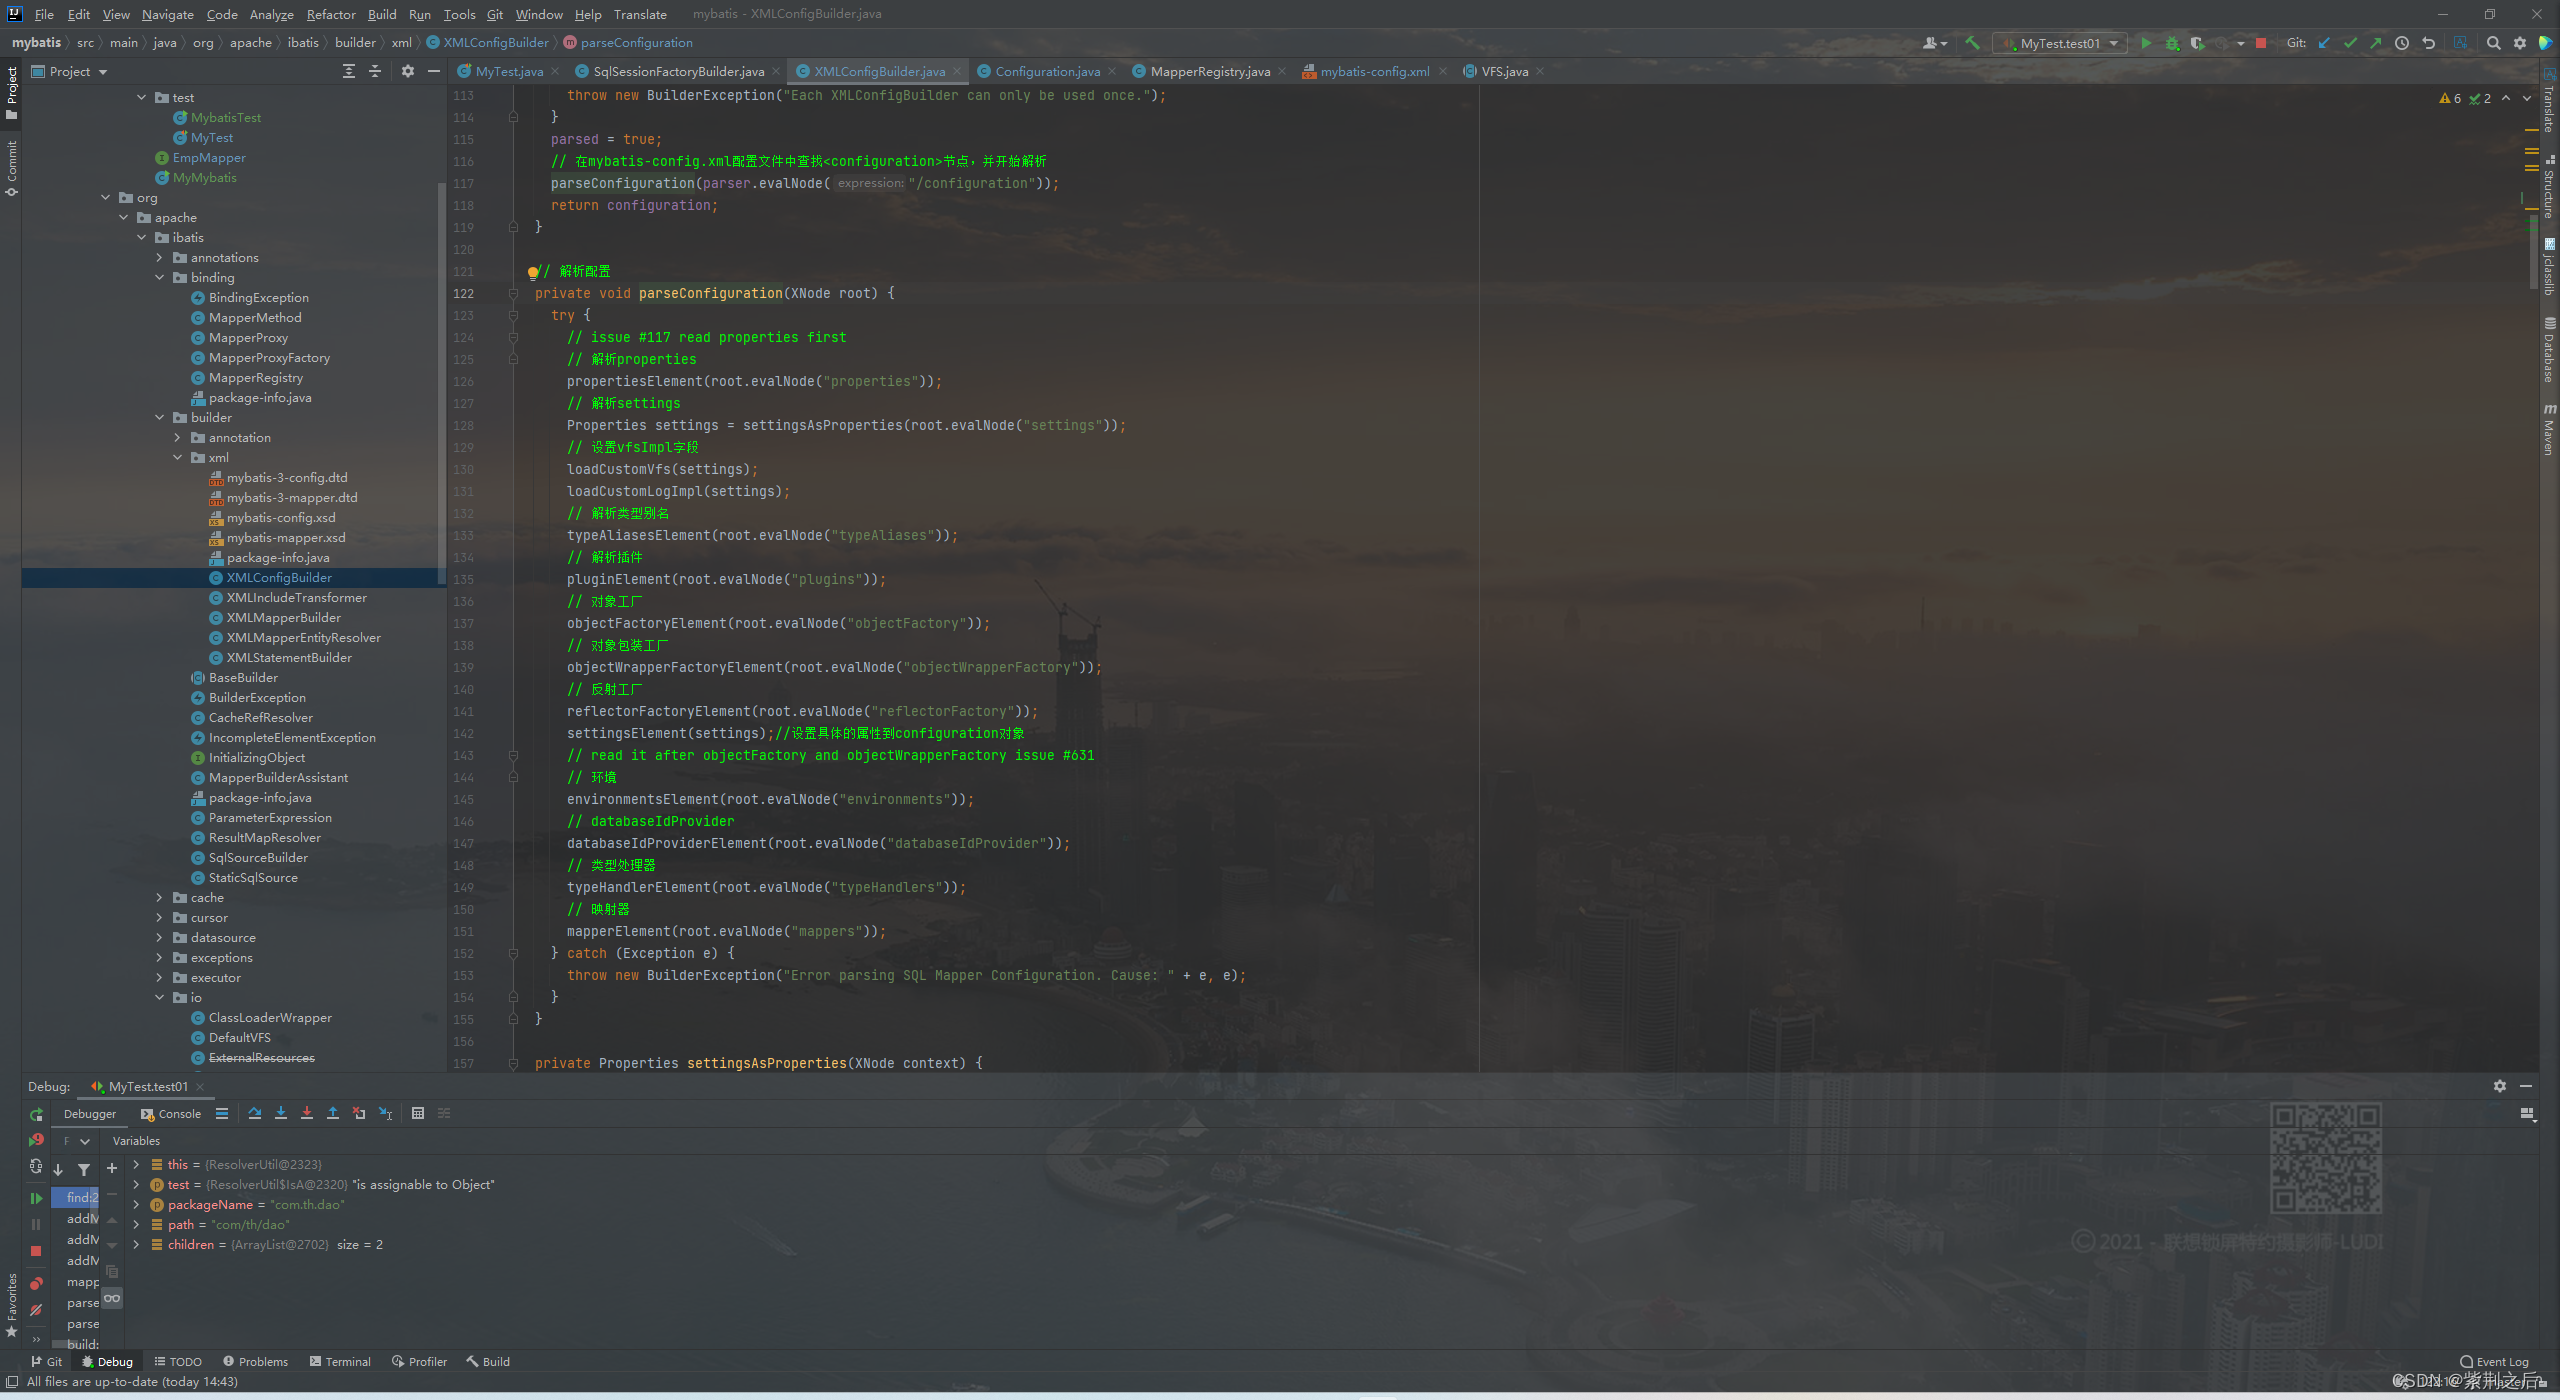
Task: Expand the cache folder in the project tree
Action: [x=160, y=897]
